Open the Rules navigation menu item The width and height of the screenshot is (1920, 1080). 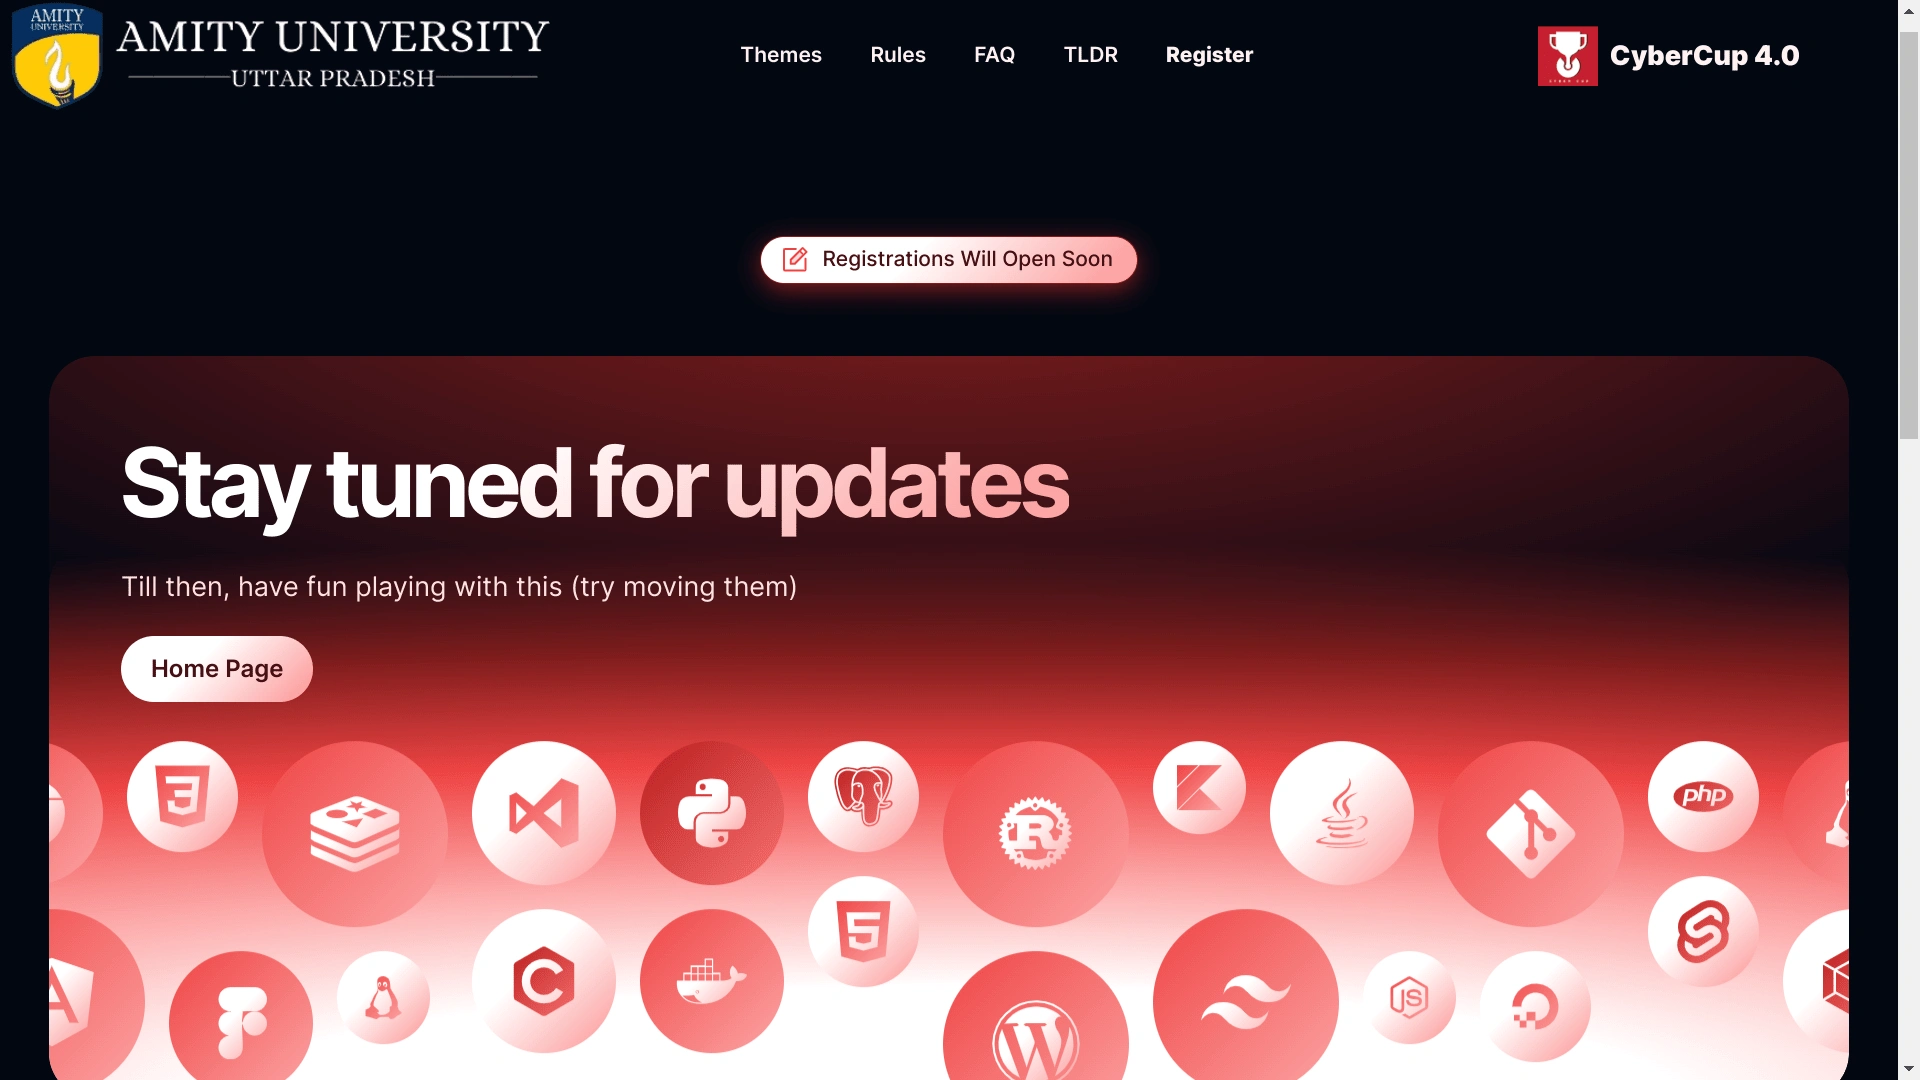point(898,54)
